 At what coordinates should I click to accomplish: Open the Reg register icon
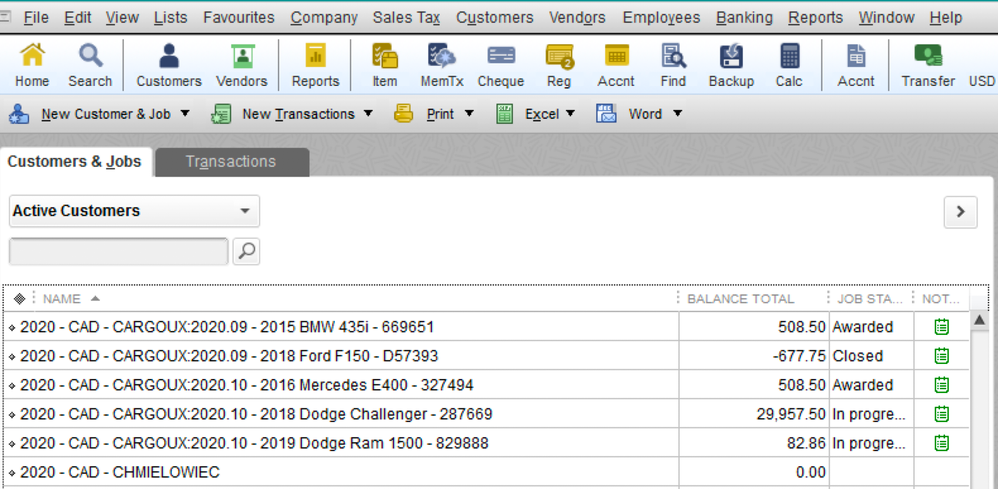point(559,65)
